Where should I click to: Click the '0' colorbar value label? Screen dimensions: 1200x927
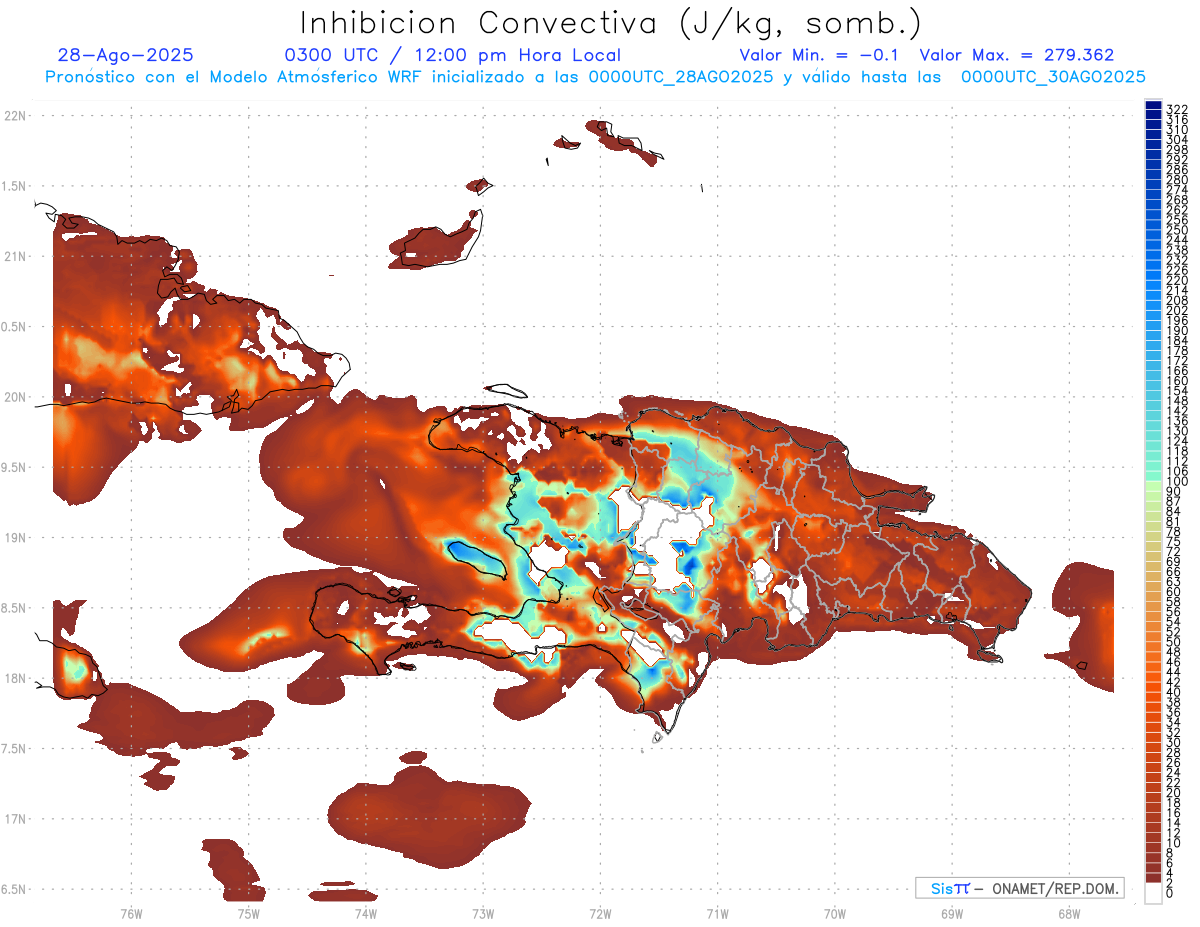click(1170, 895)
